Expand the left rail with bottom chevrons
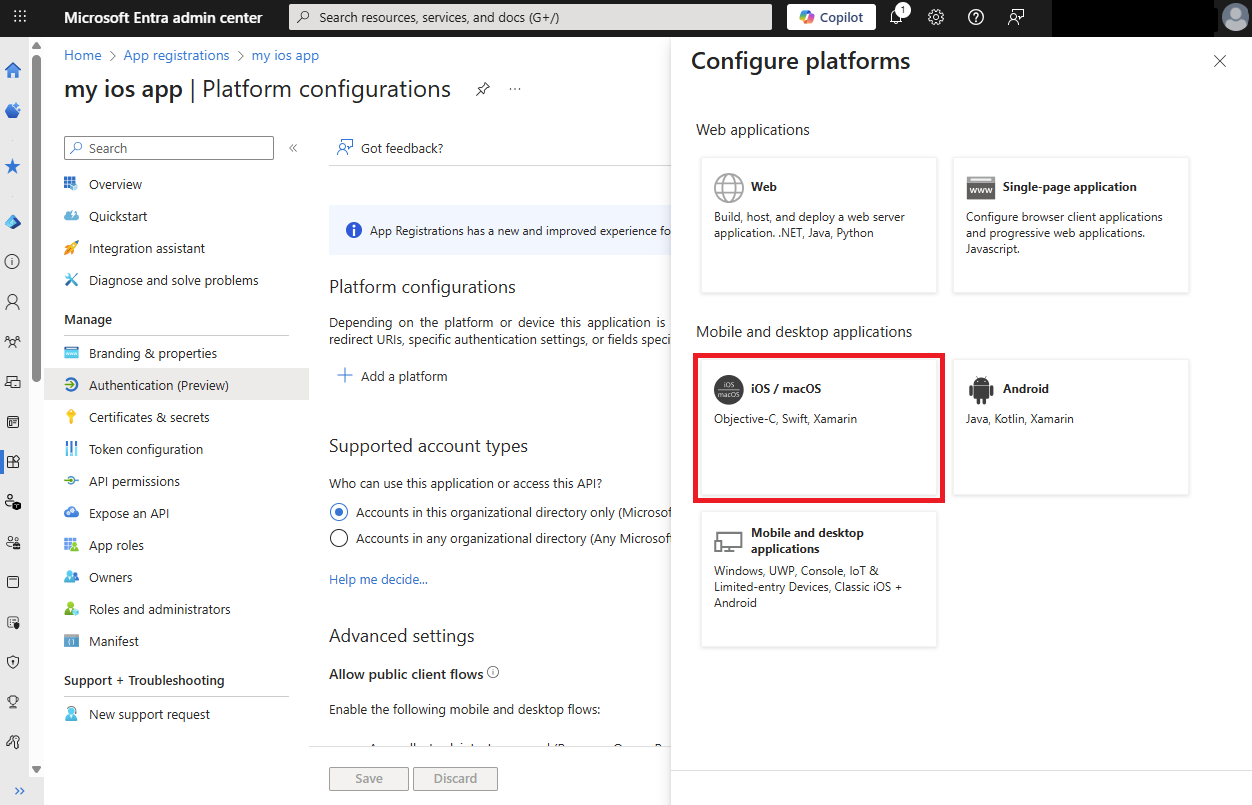The width and height of the screenshot is (1252, 805). pyautogui.click(x=19, y=791)
